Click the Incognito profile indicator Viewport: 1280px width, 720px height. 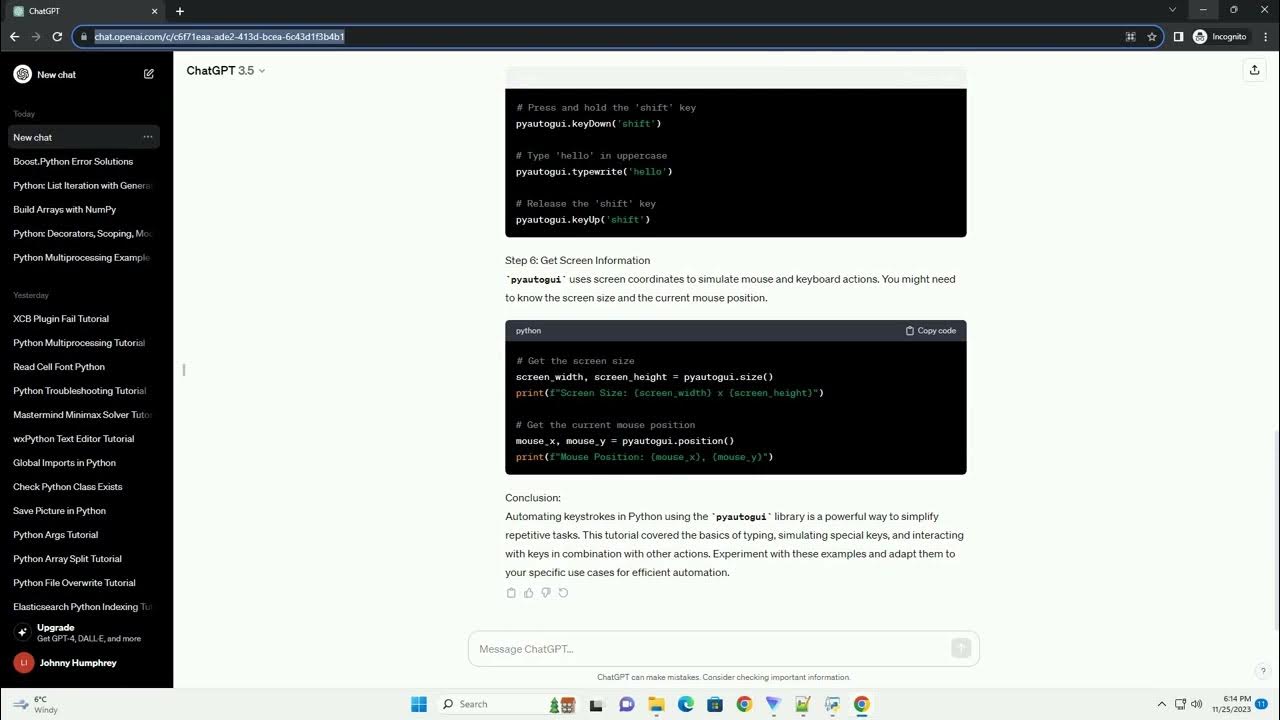[1220, 36]
